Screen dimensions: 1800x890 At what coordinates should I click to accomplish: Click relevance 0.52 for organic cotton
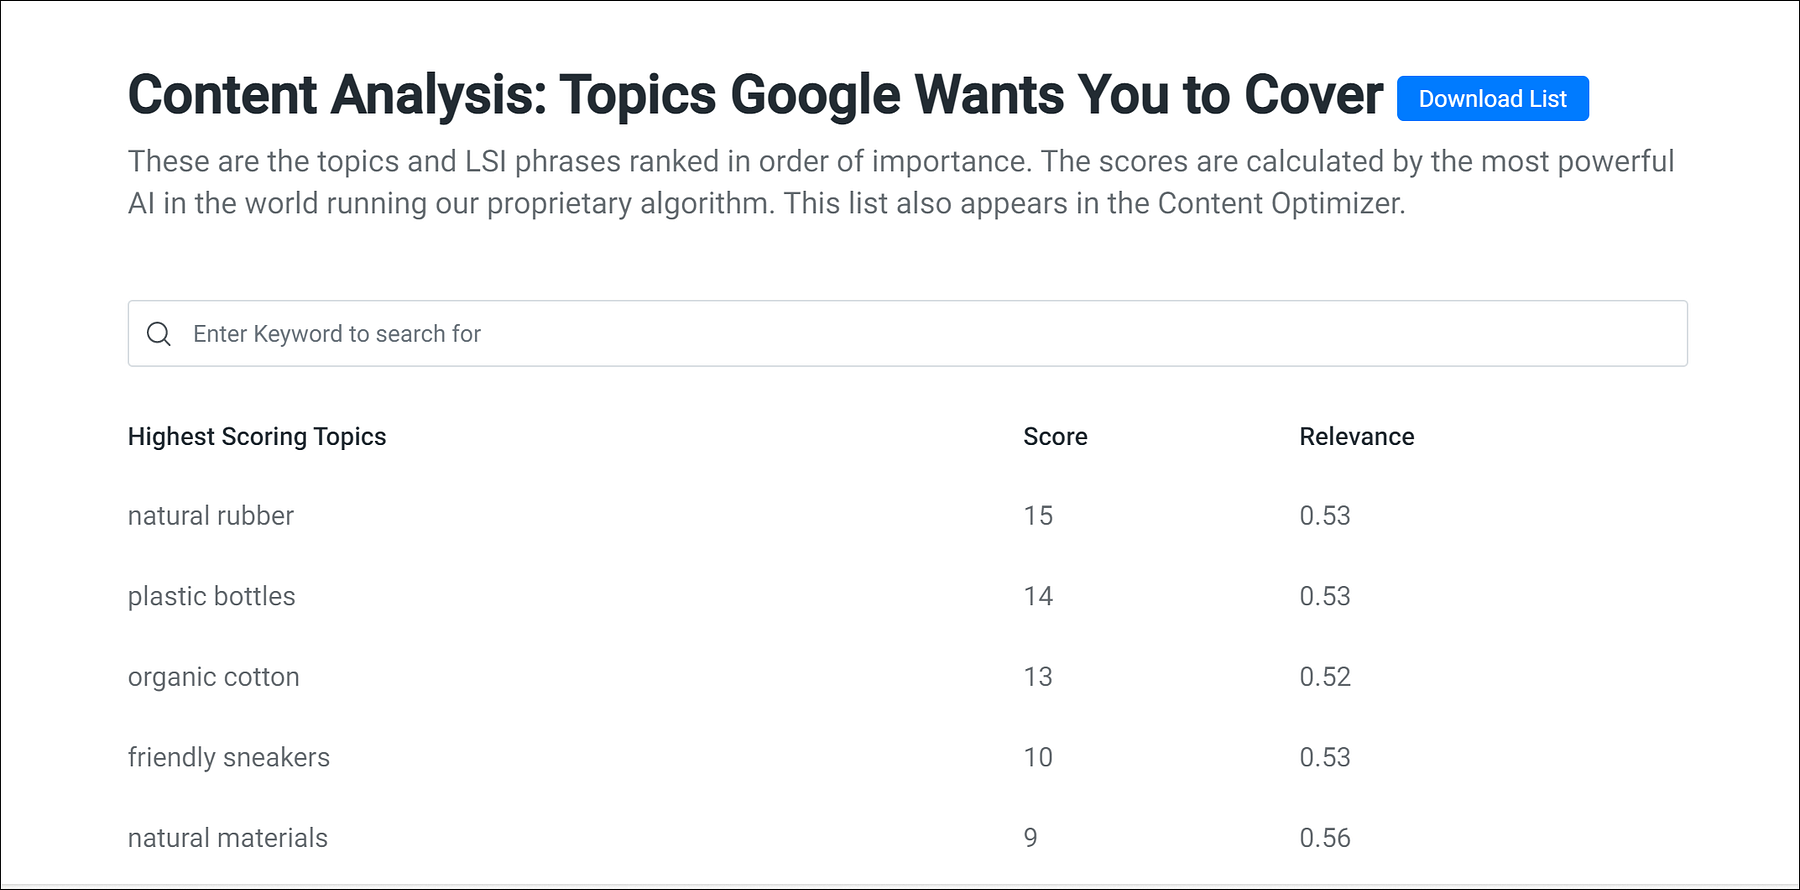coord(1325,677)
